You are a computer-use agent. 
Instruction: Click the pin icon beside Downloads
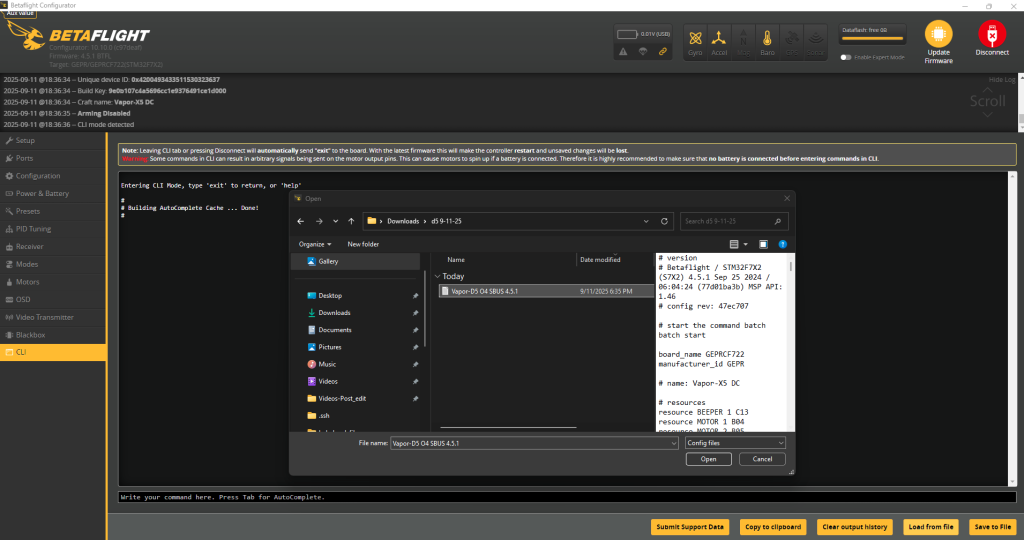point(415,313)
